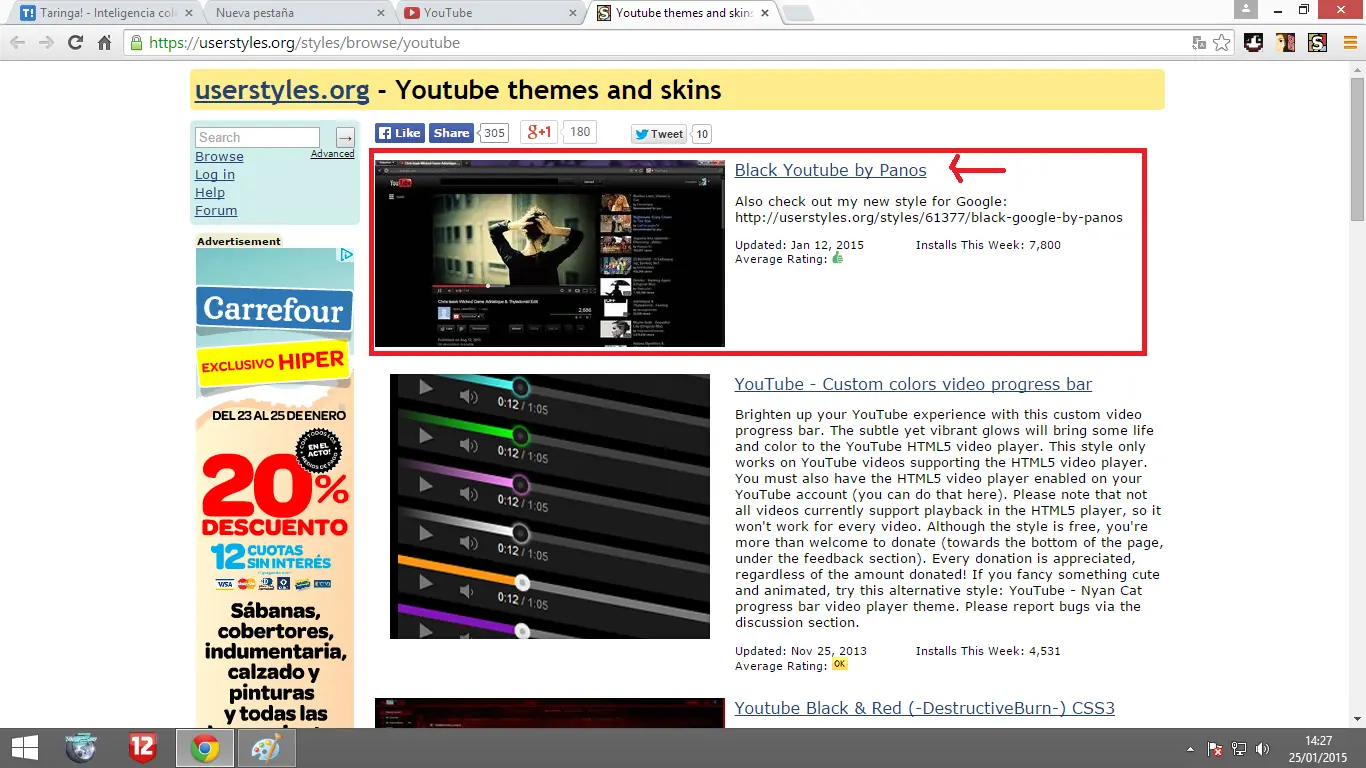Viewport: 1366px width, 768px height.
Task: Click 'Installs This Week: 4,531' text
Action: [988, 651]
